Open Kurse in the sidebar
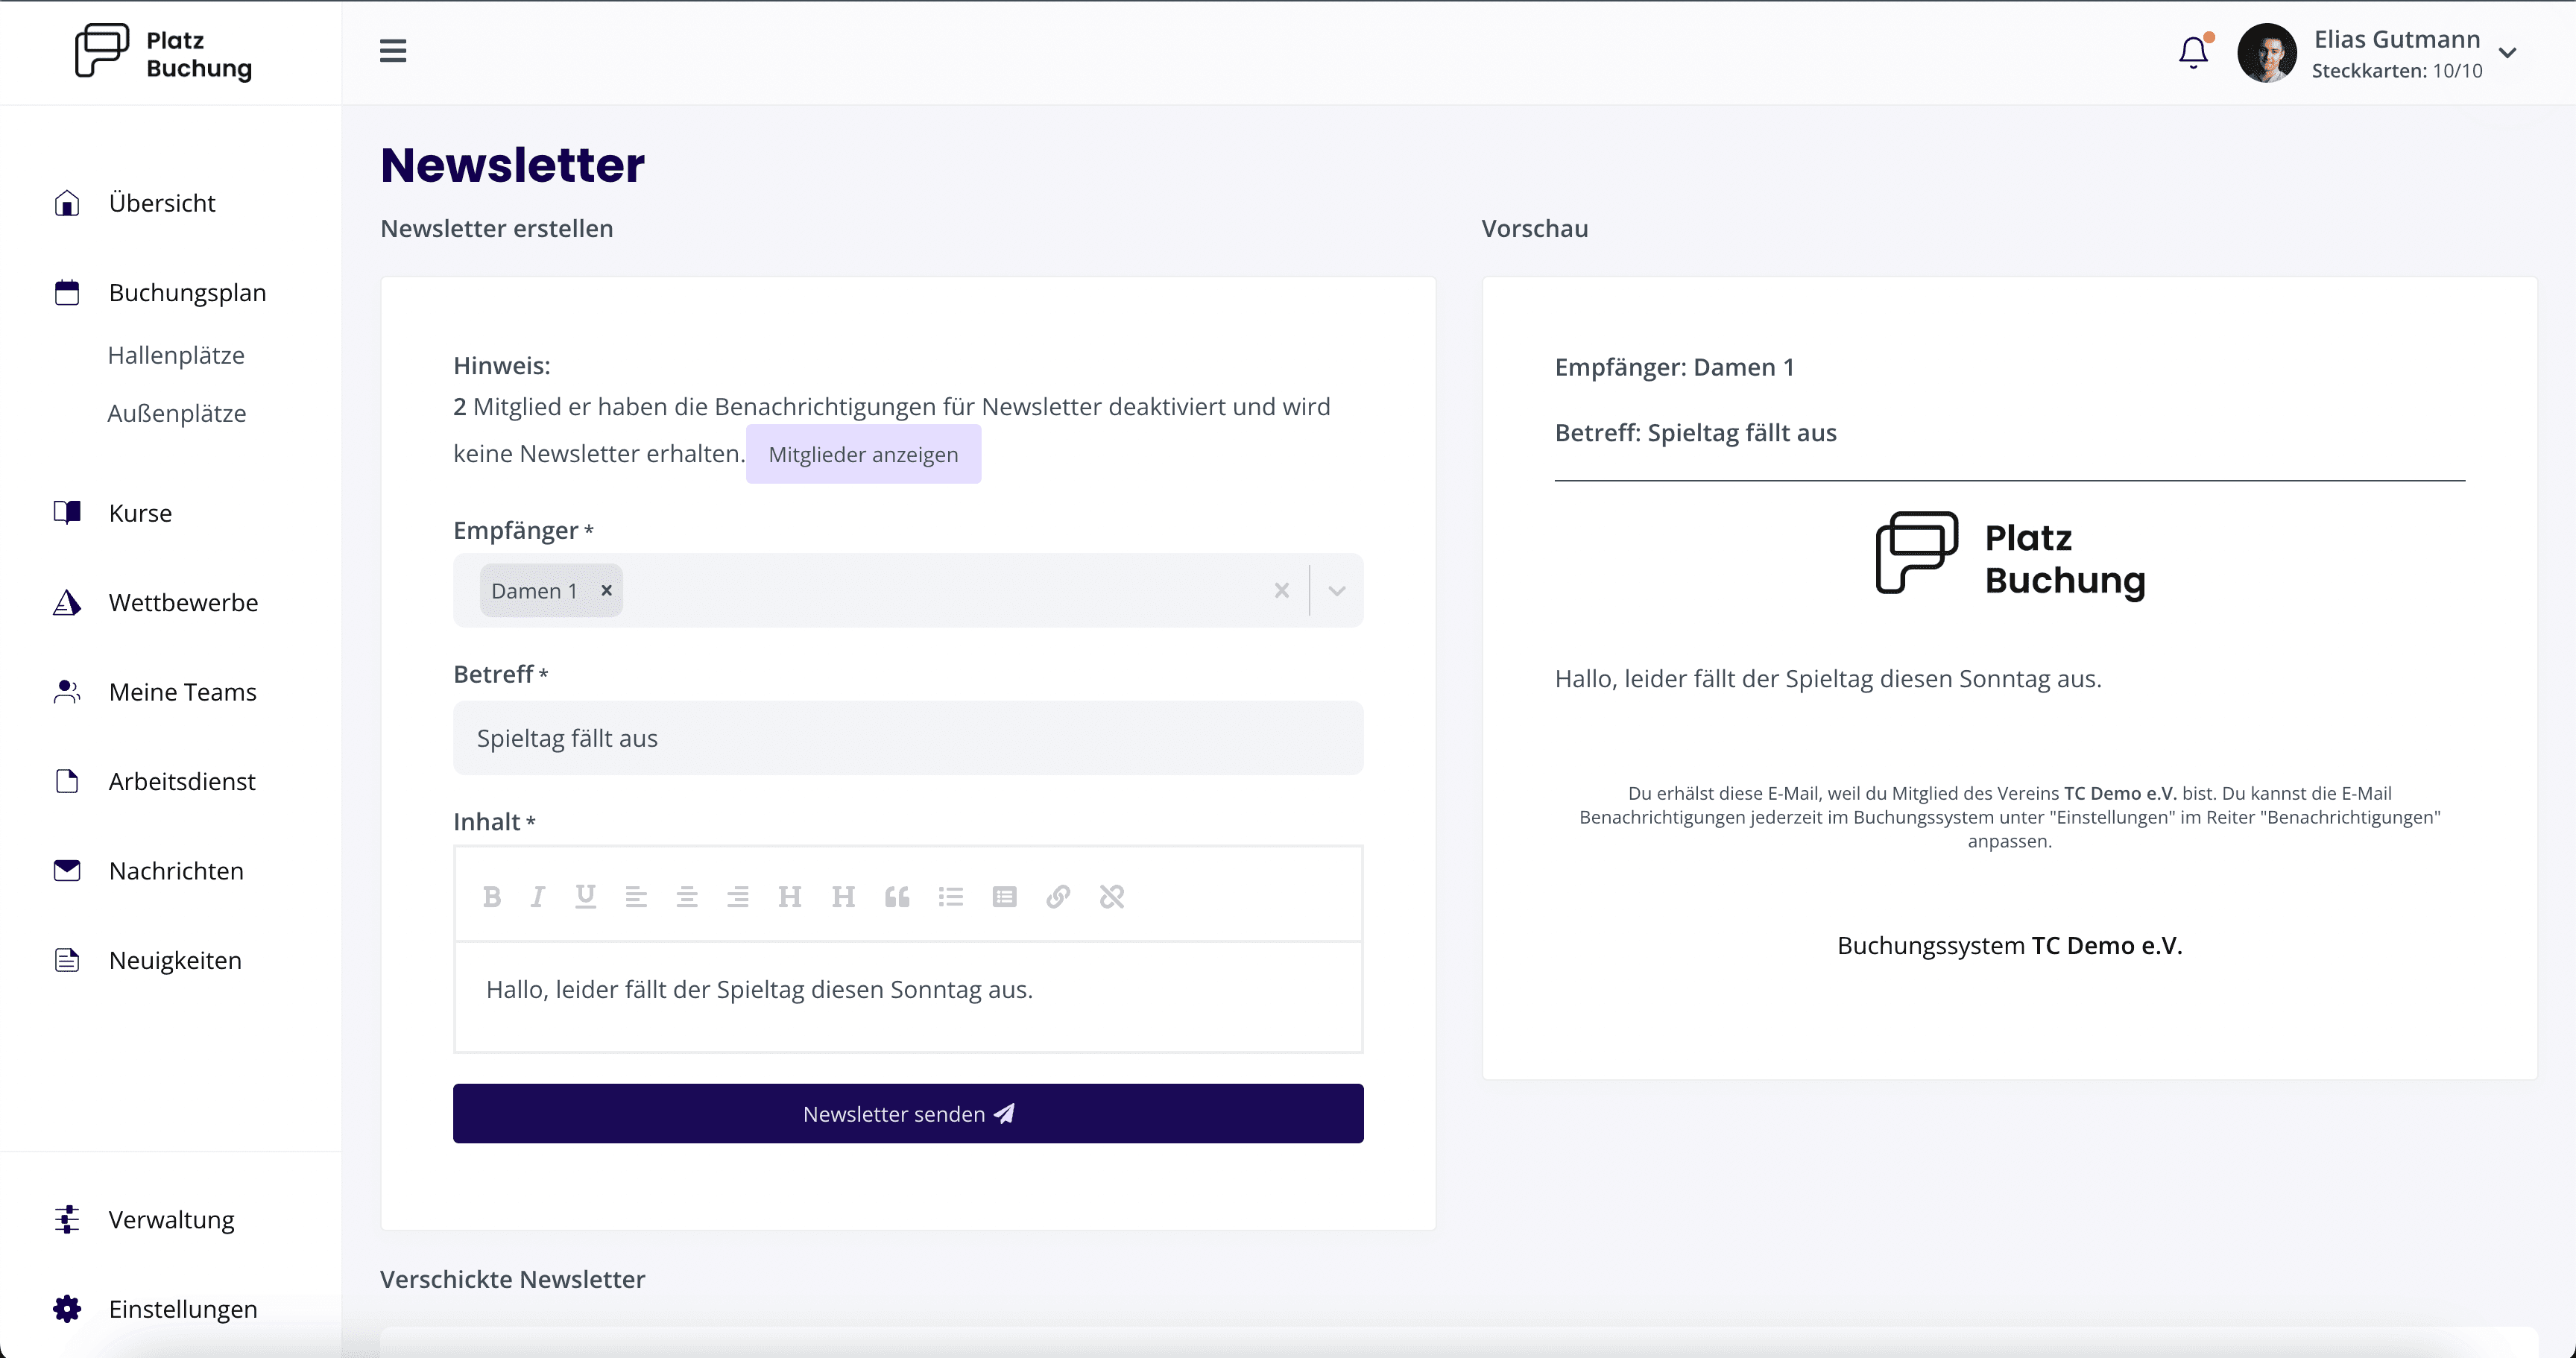The image size is (2576, 1358). [140, 513]
